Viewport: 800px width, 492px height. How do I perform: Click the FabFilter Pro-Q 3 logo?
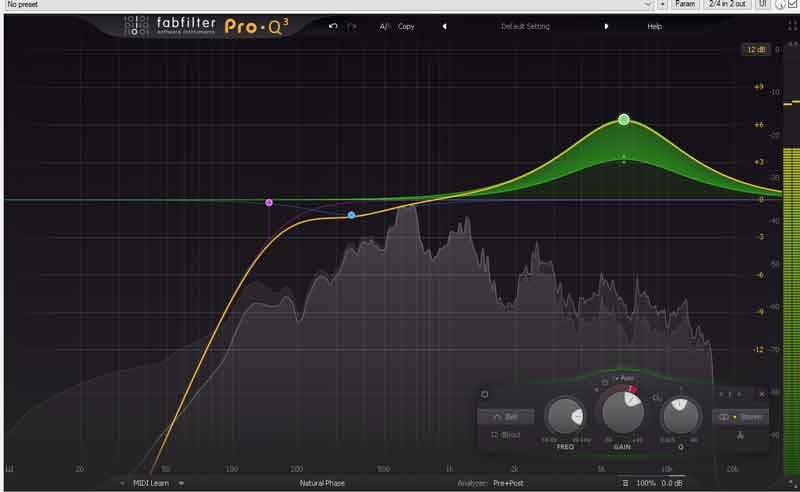[x=206, y=26]
